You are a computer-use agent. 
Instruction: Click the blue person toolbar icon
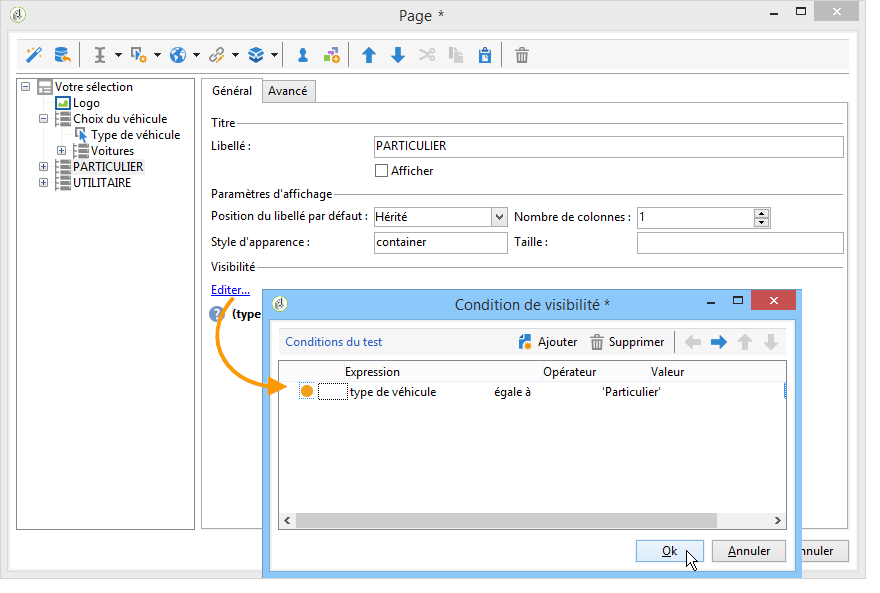pyautogui.click(x=302, y=55)
